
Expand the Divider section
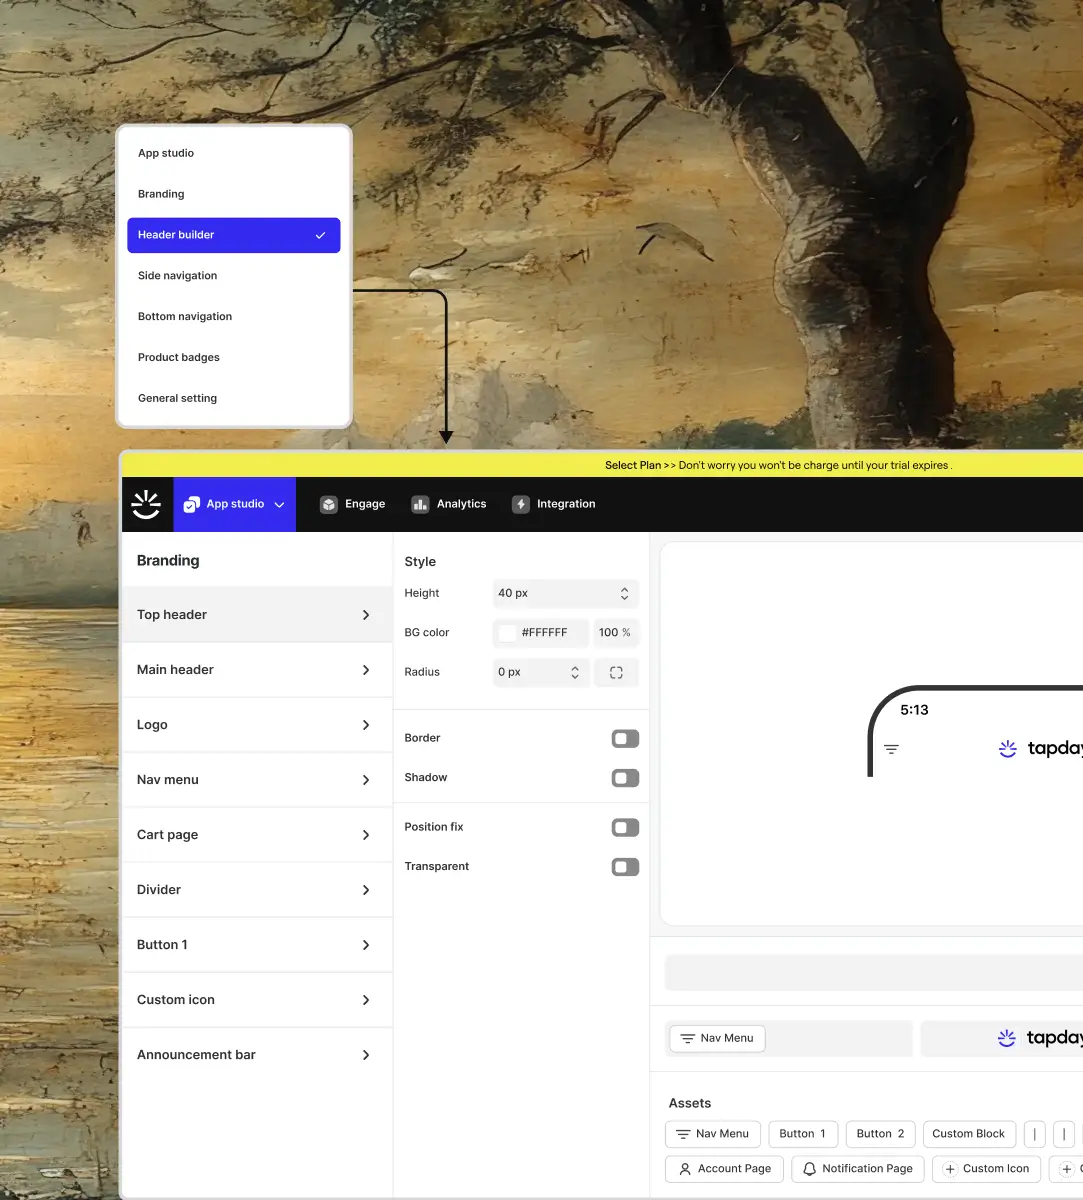[256, 890]
